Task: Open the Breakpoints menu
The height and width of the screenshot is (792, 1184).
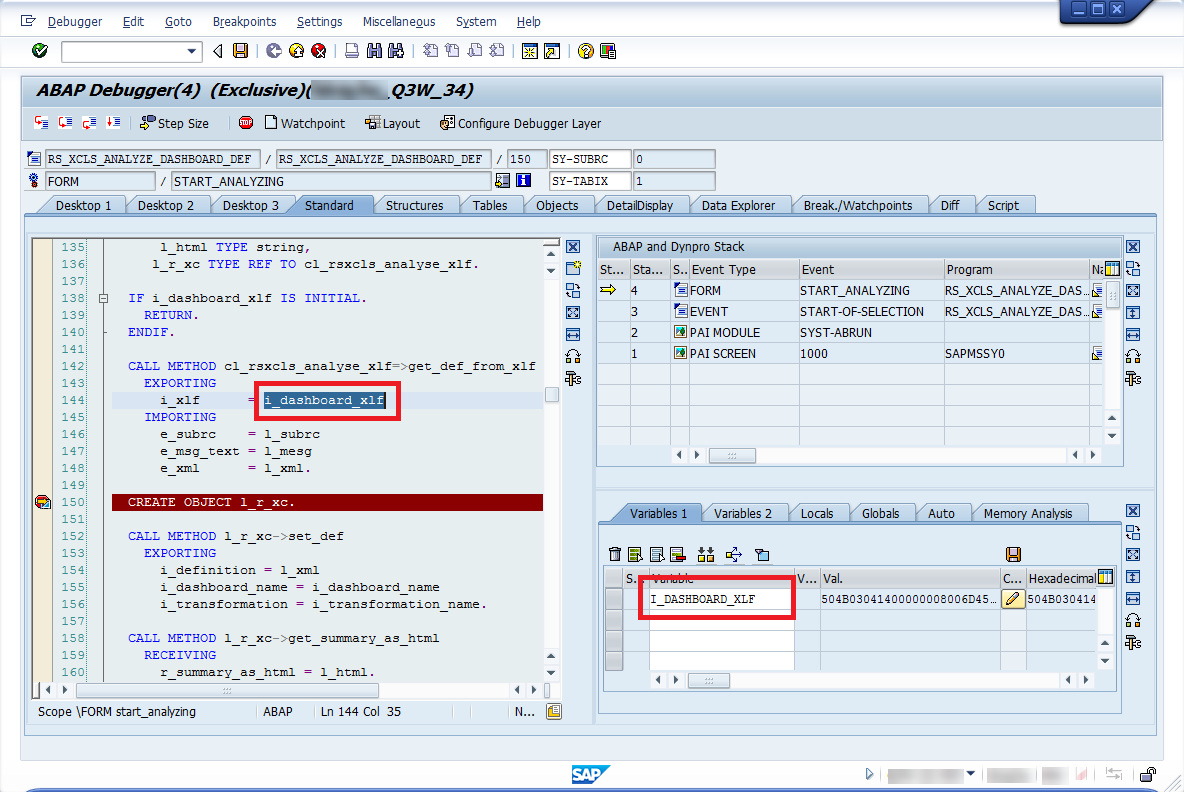Action: 244,22
